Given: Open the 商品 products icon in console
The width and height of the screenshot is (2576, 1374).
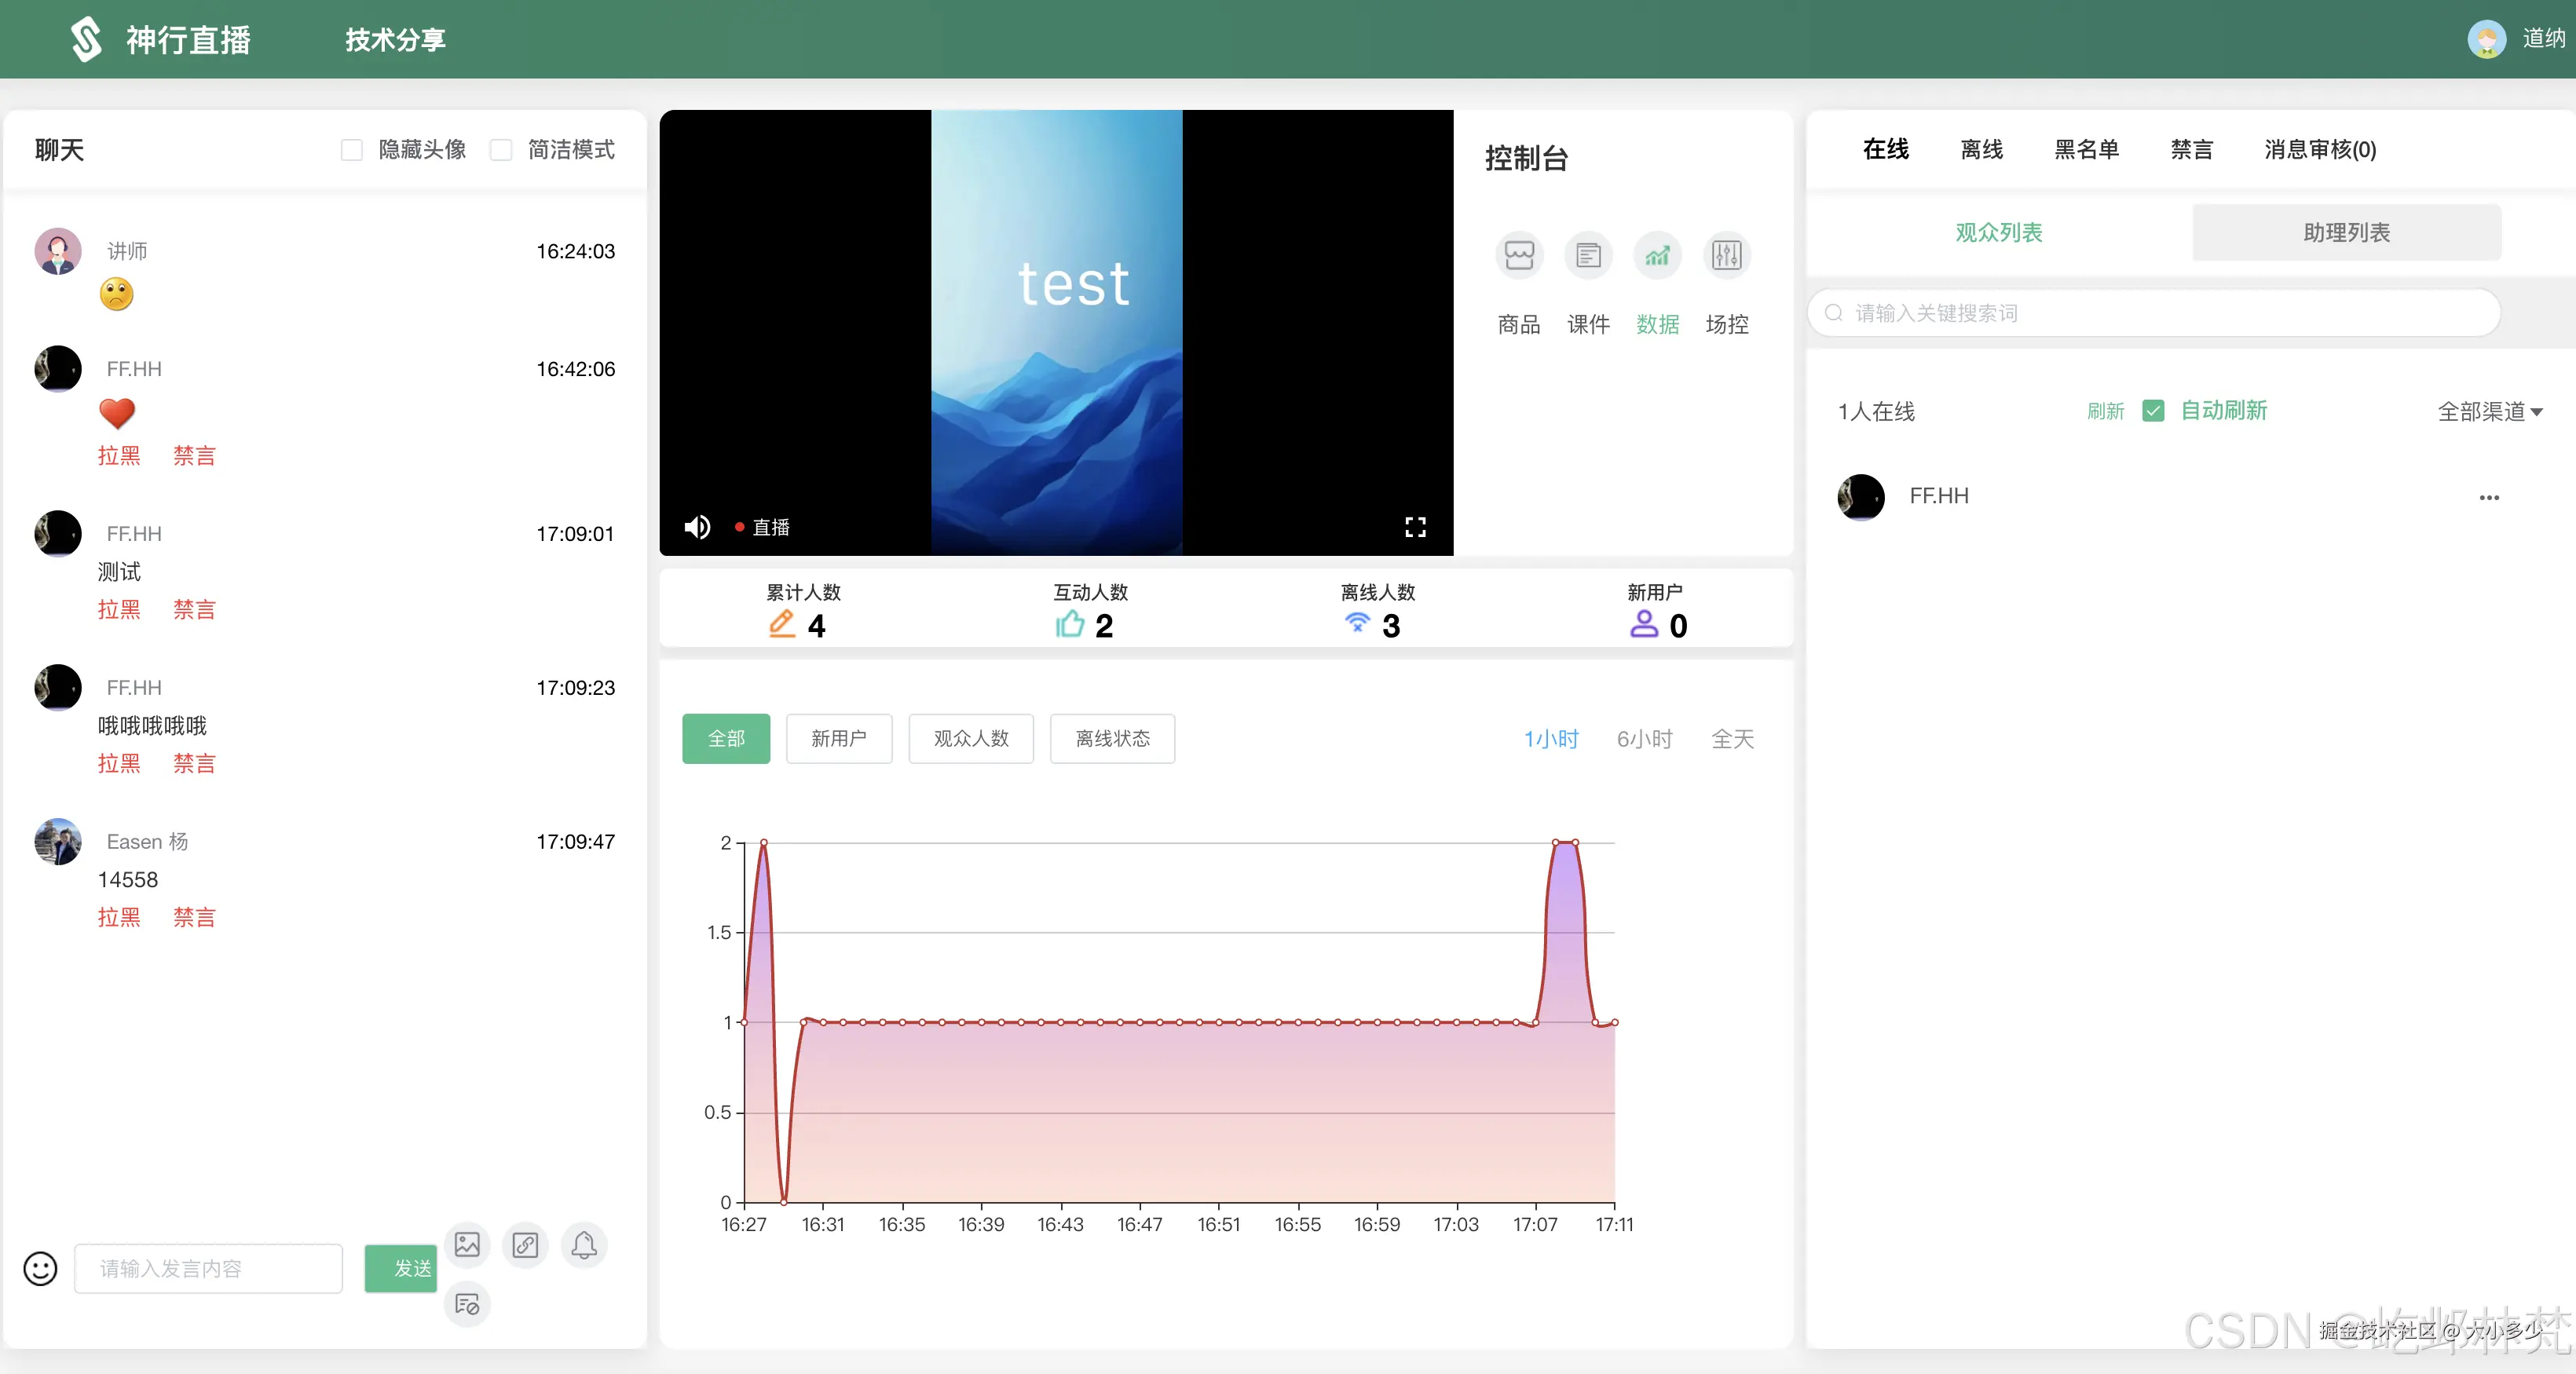Looking at the screenshot, I should click(x=1518, y=256).
